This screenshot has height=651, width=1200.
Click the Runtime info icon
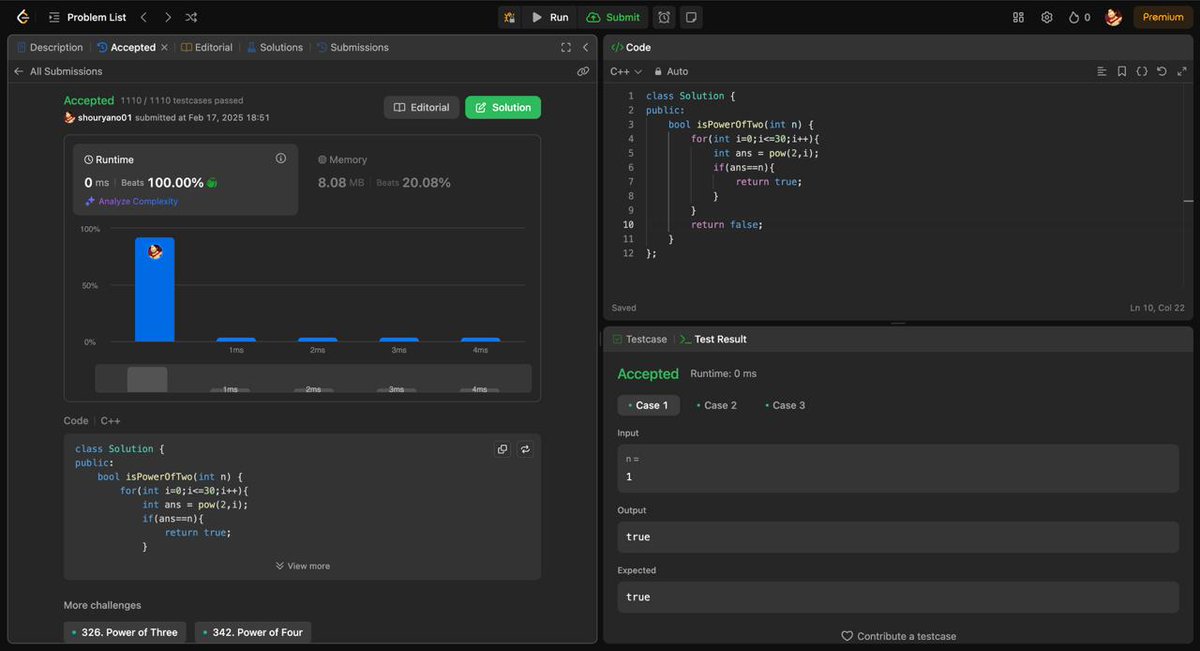(280, 158)
